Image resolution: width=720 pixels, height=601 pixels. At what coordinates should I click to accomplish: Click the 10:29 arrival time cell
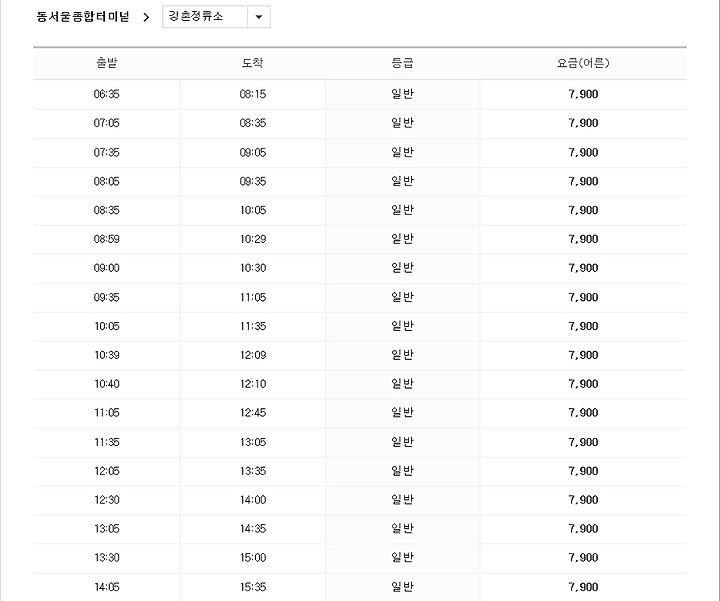(x=253, y=239)
